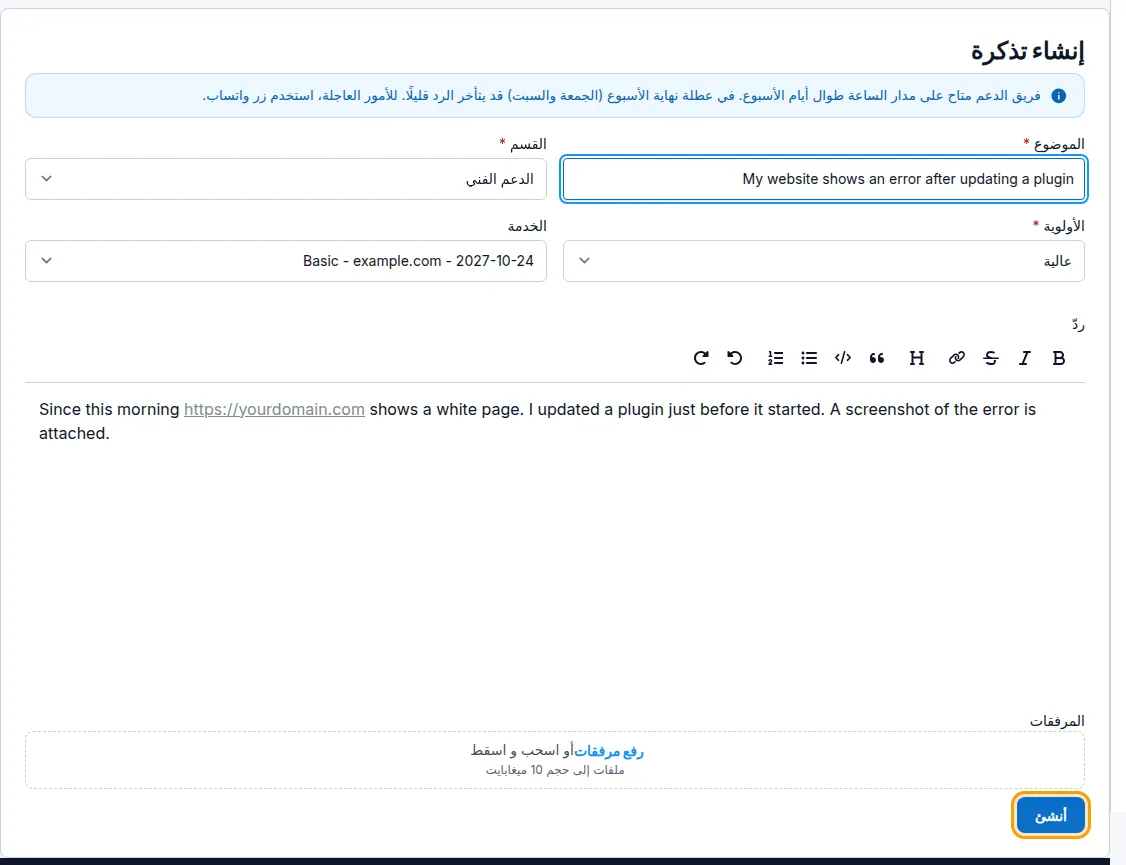Screen dimensions: 1126x865
Task: Open the الخدمة service dropdown
Action: pyautogui.click(x=286, y=261)
